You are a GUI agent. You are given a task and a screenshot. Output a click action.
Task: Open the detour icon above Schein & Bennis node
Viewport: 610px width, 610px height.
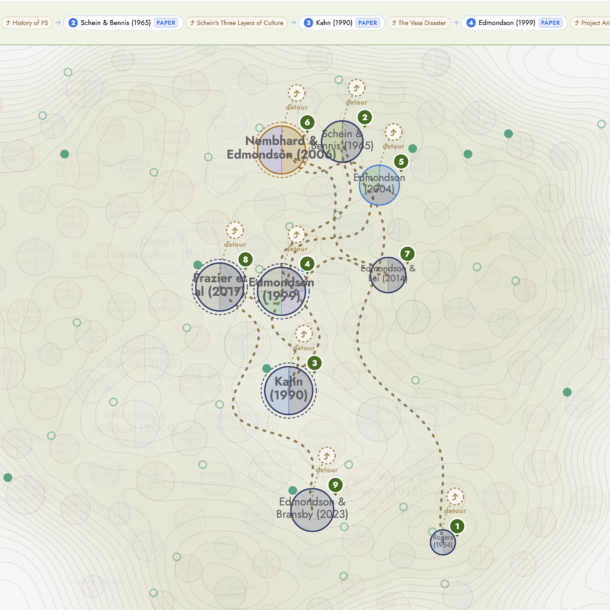(x=356, y=88)
